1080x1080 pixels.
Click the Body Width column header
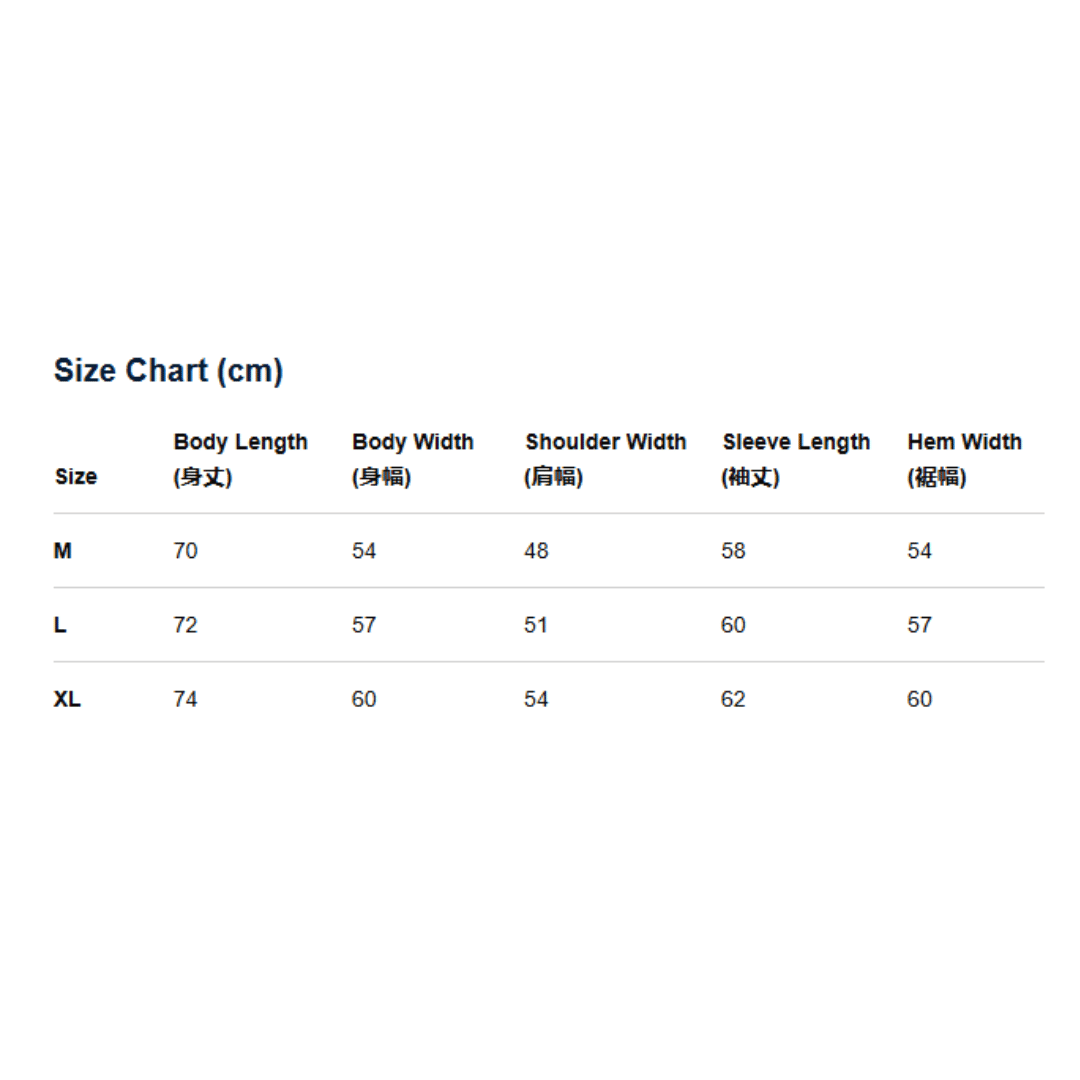click(413, 459)
